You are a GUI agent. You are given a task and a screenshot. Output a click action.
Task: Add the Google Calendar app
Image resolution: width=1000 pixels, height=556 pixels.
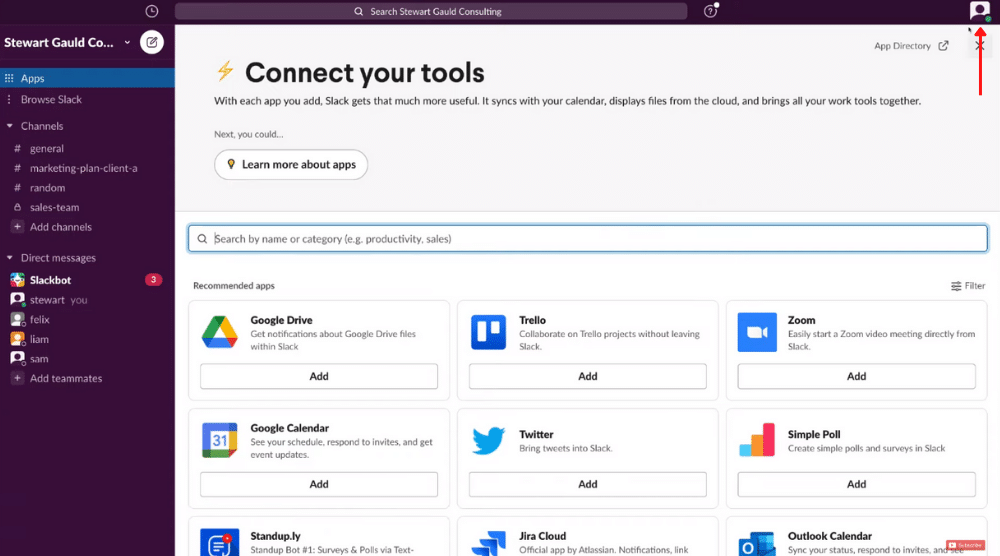point(319,484)
